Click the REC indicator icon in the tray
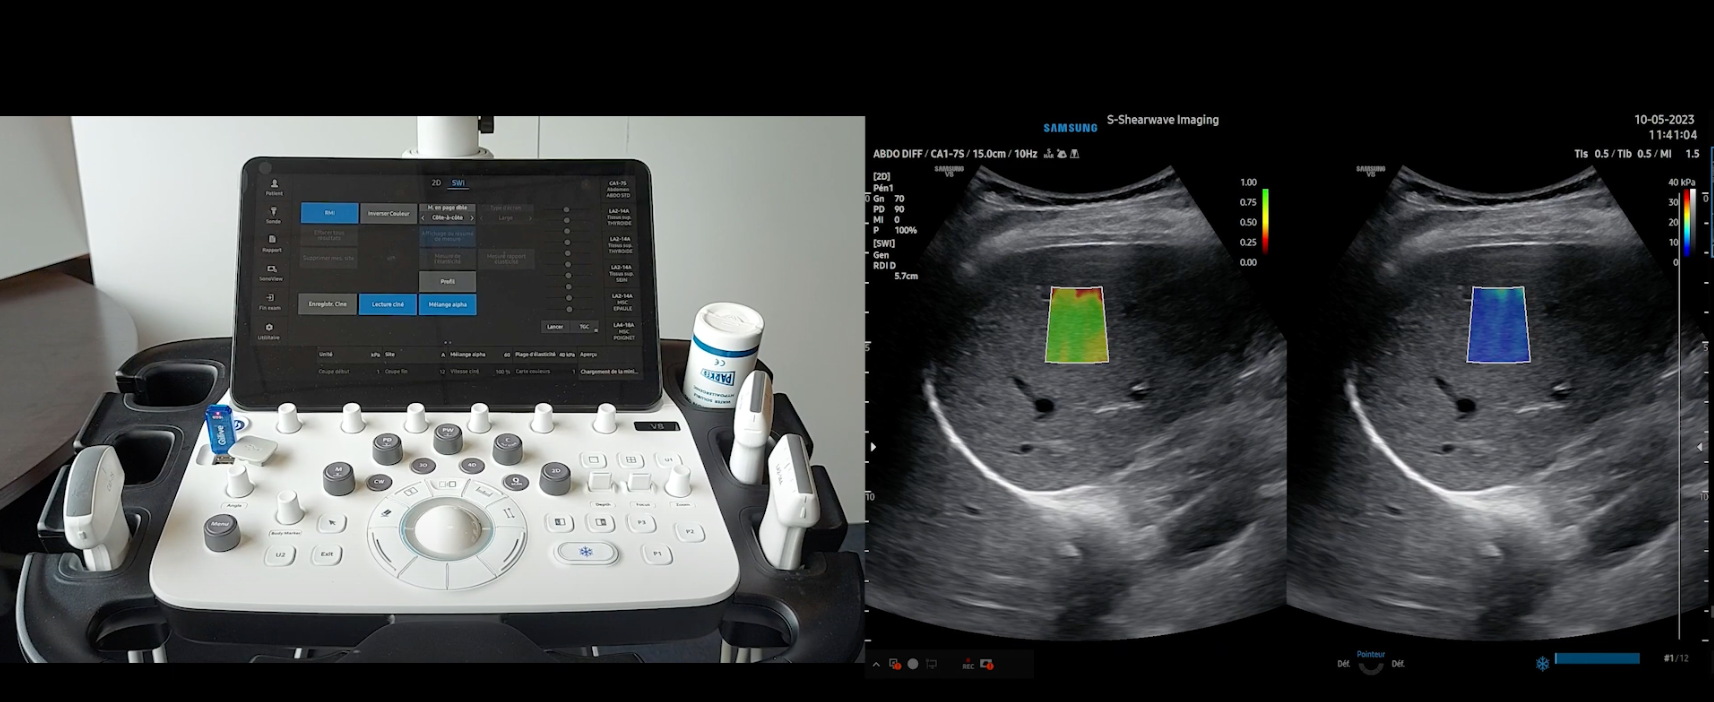1714x702 pixels. point(968,664)
